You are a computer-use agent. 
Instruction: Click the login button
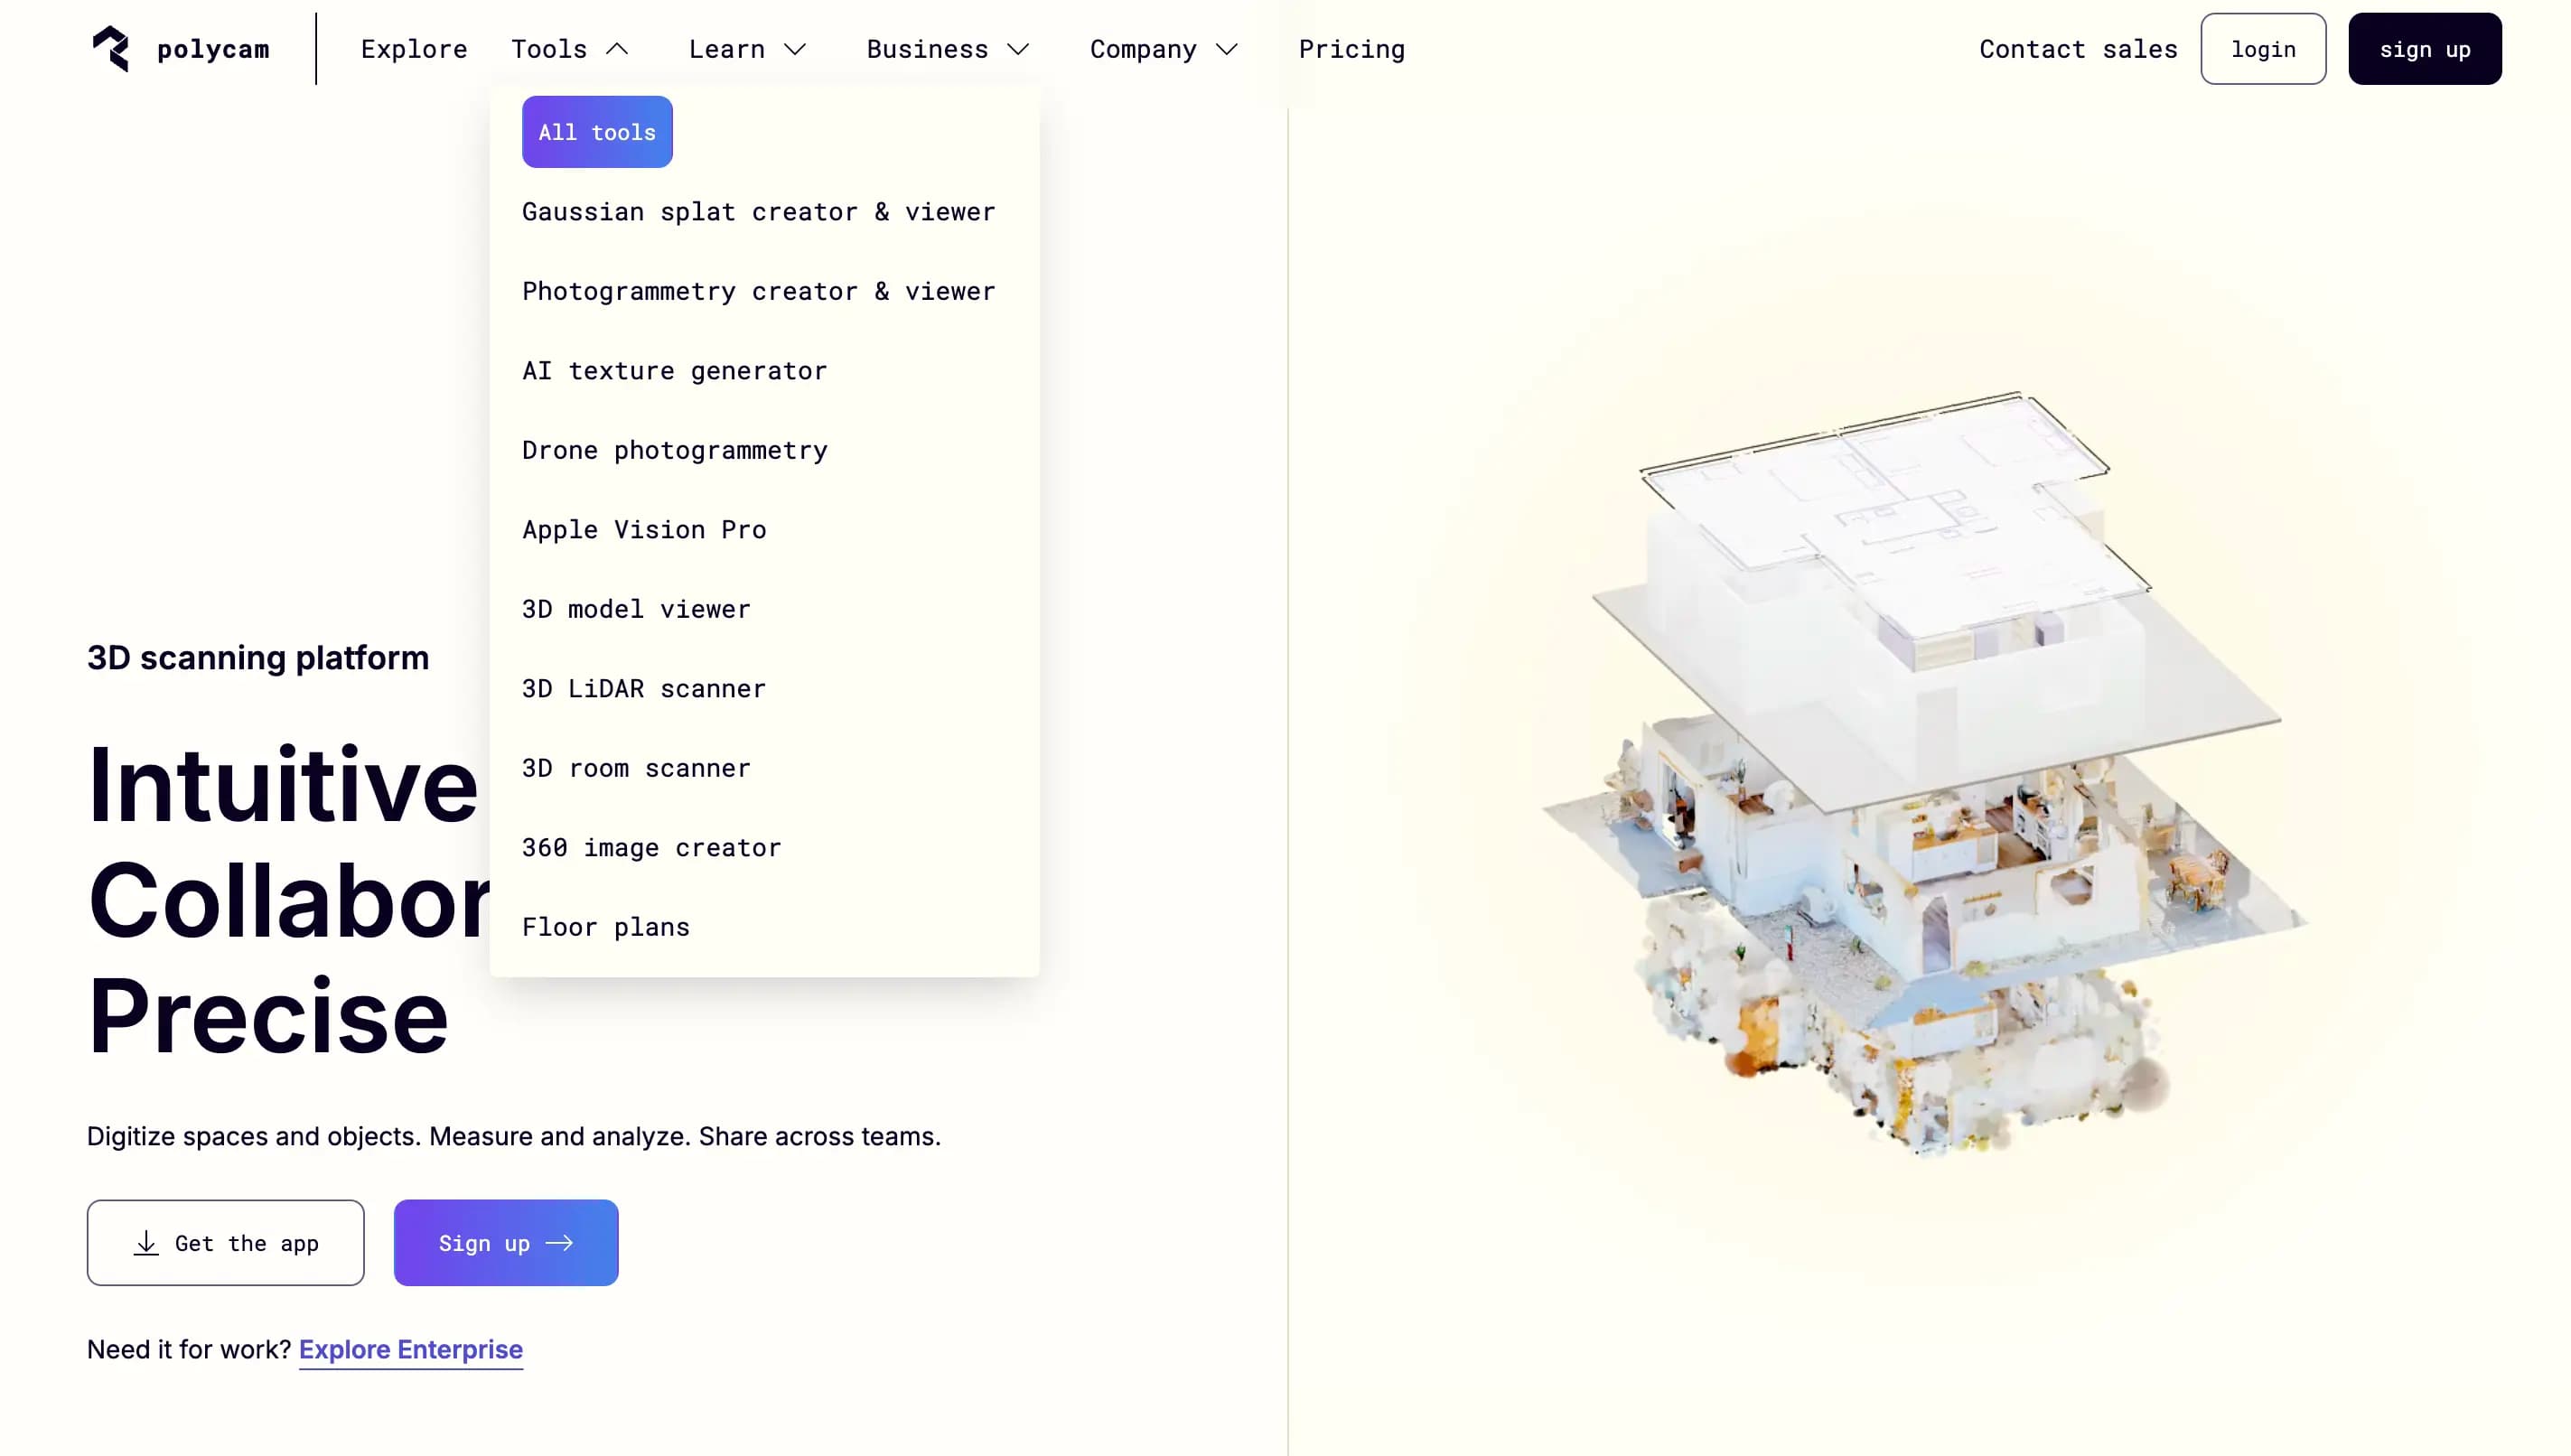coord(2264,48)
